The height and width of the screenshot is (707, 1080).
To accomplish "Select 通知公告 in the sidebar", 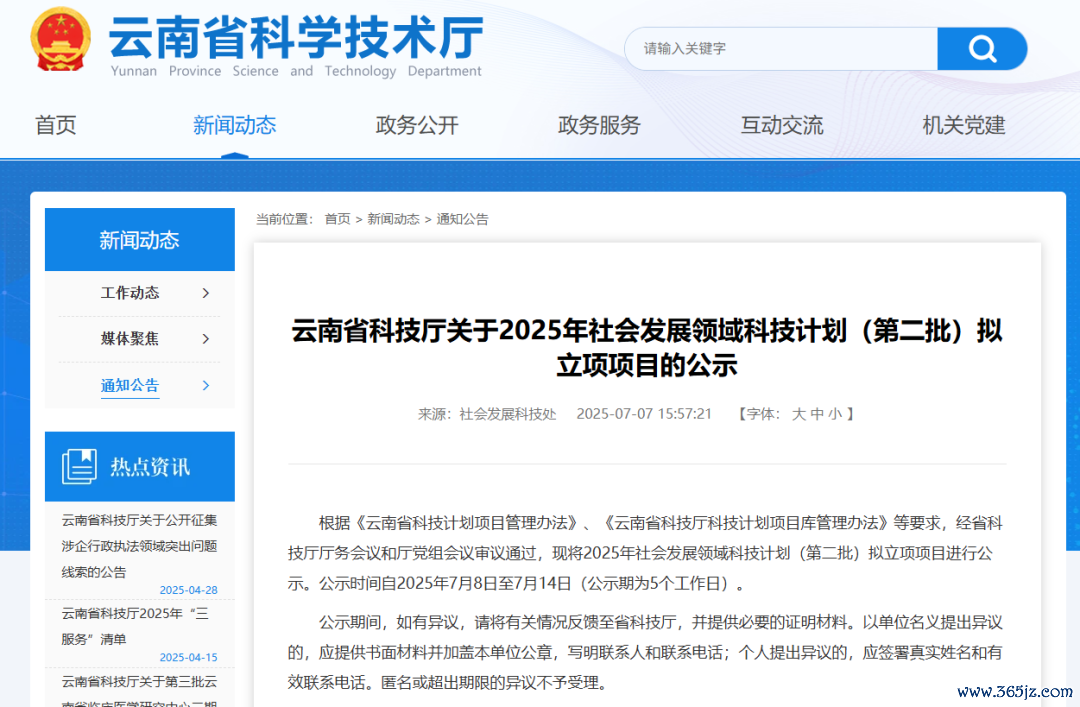I will coord(129,385).
